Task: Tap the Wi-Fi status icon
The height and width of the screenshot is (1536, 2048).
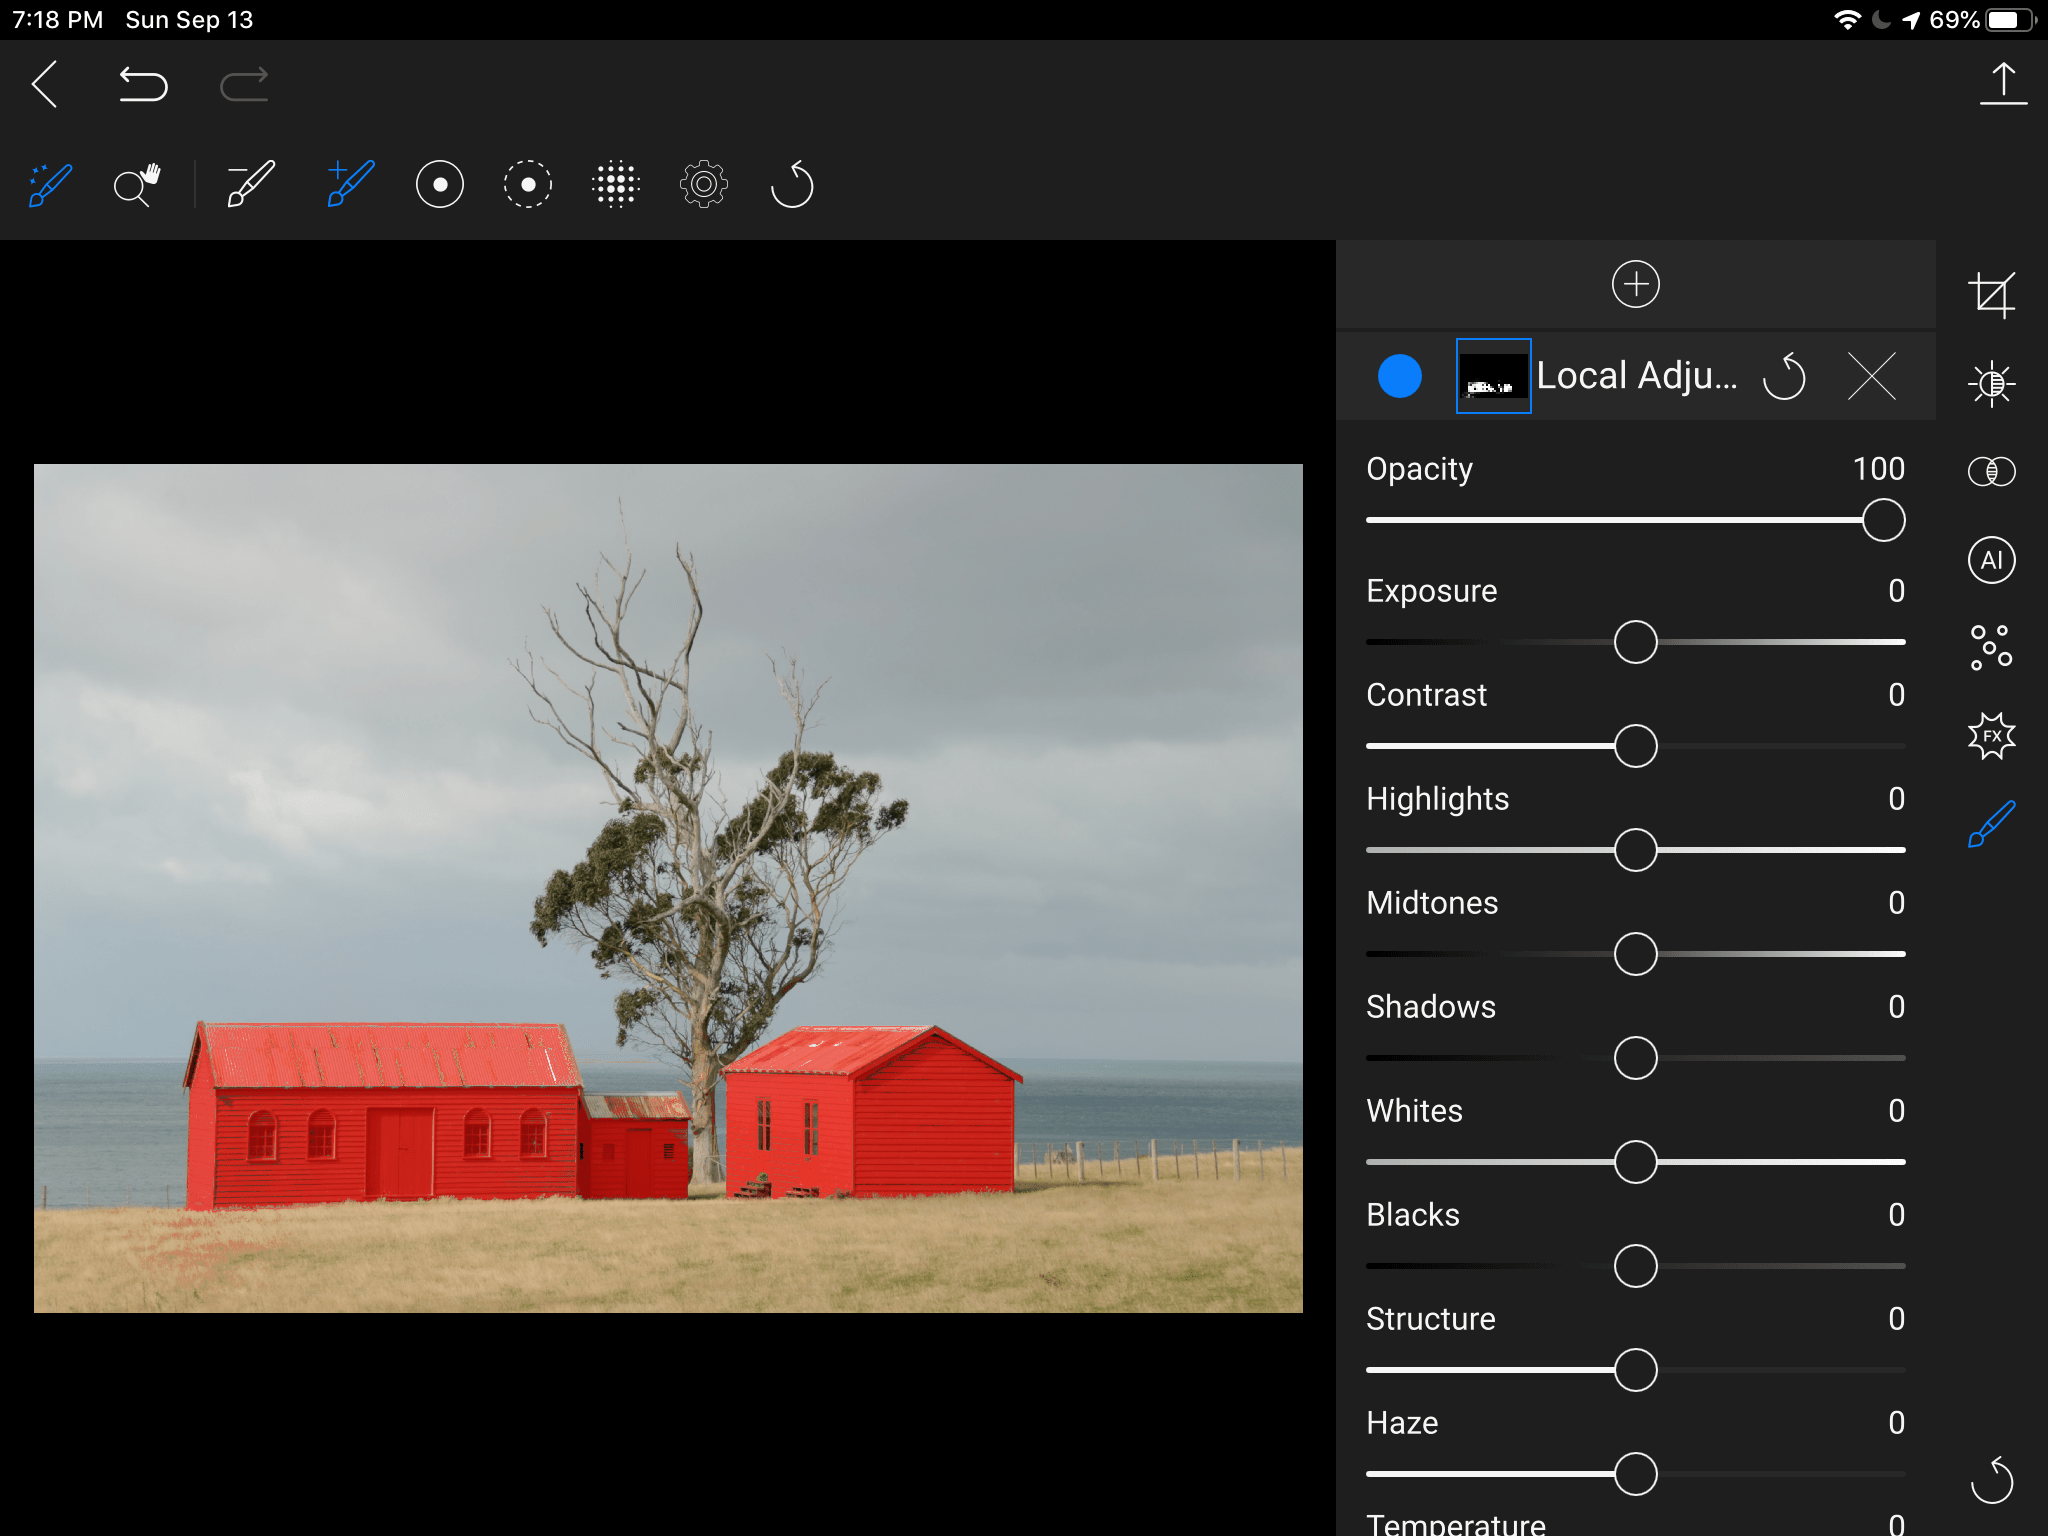Action: (1847, 20)
